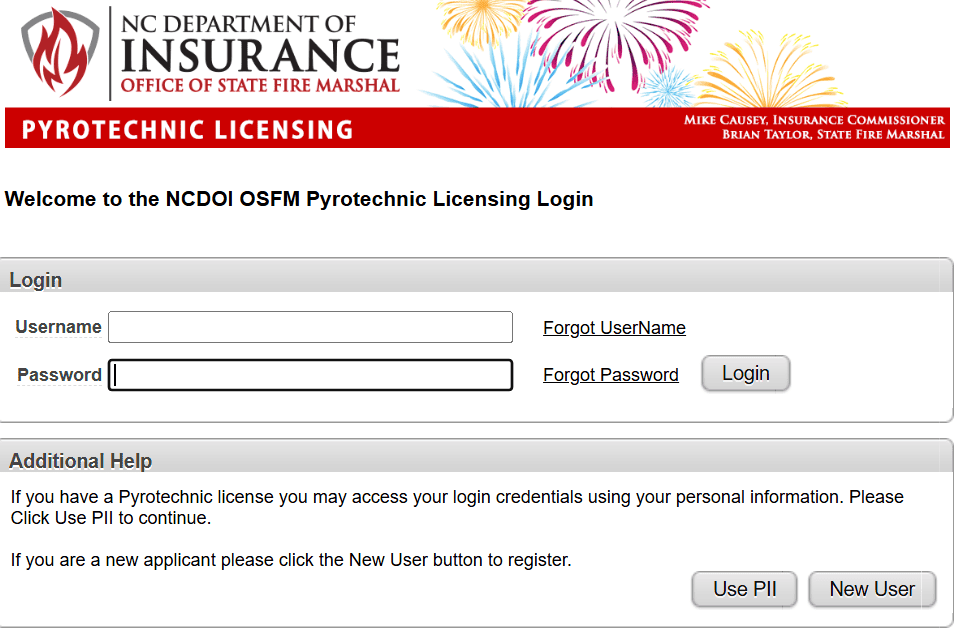Click the Additional Help panel header
Viewport: 966px width, 639px height.
pyautogui.click(x=81, y=461)
